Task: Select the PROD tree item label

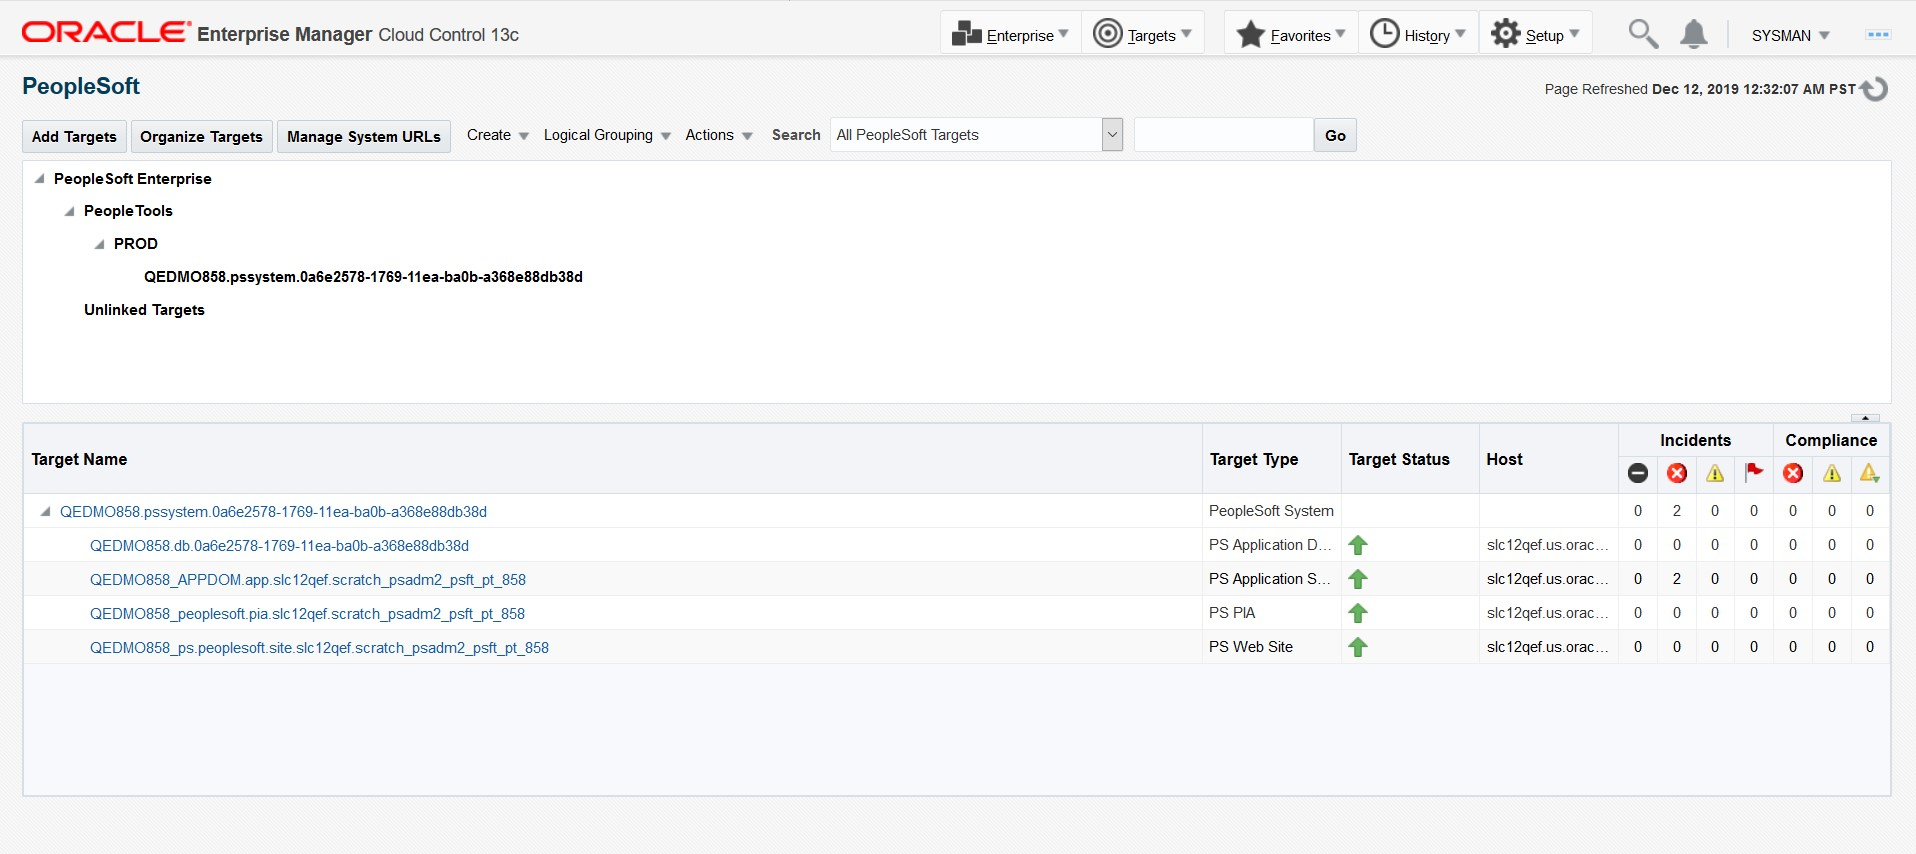Action: click(x=136, y=244)
